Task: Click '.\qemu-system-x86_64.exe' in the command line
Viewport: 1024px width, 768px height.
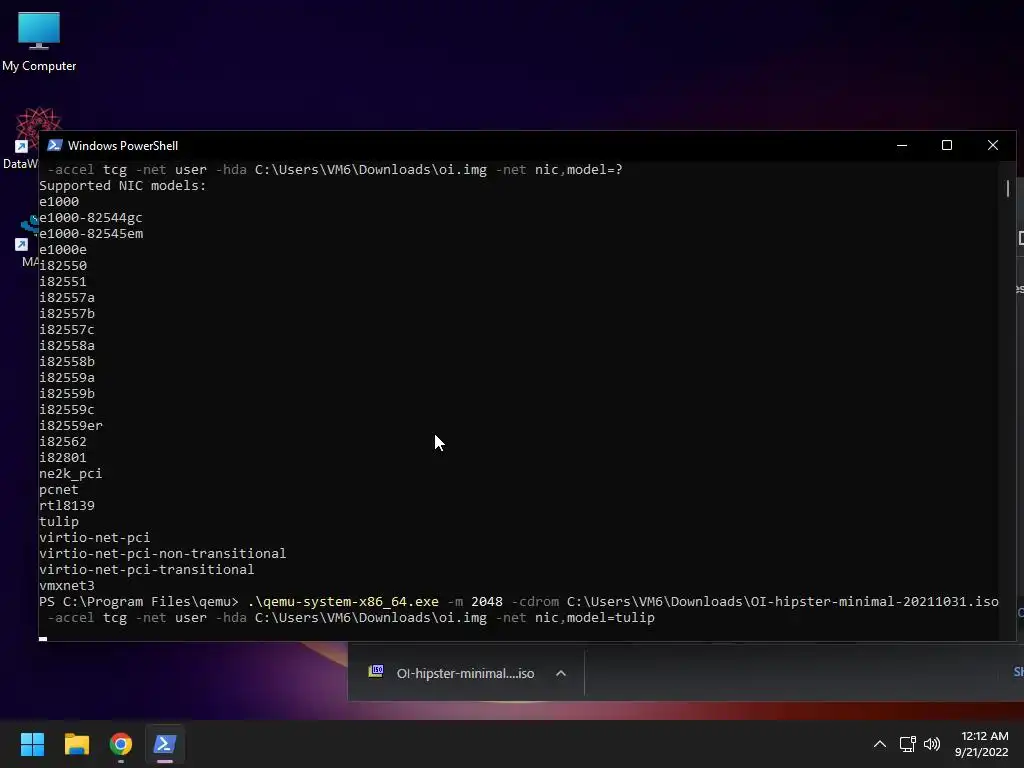Action: pos(344,601)
